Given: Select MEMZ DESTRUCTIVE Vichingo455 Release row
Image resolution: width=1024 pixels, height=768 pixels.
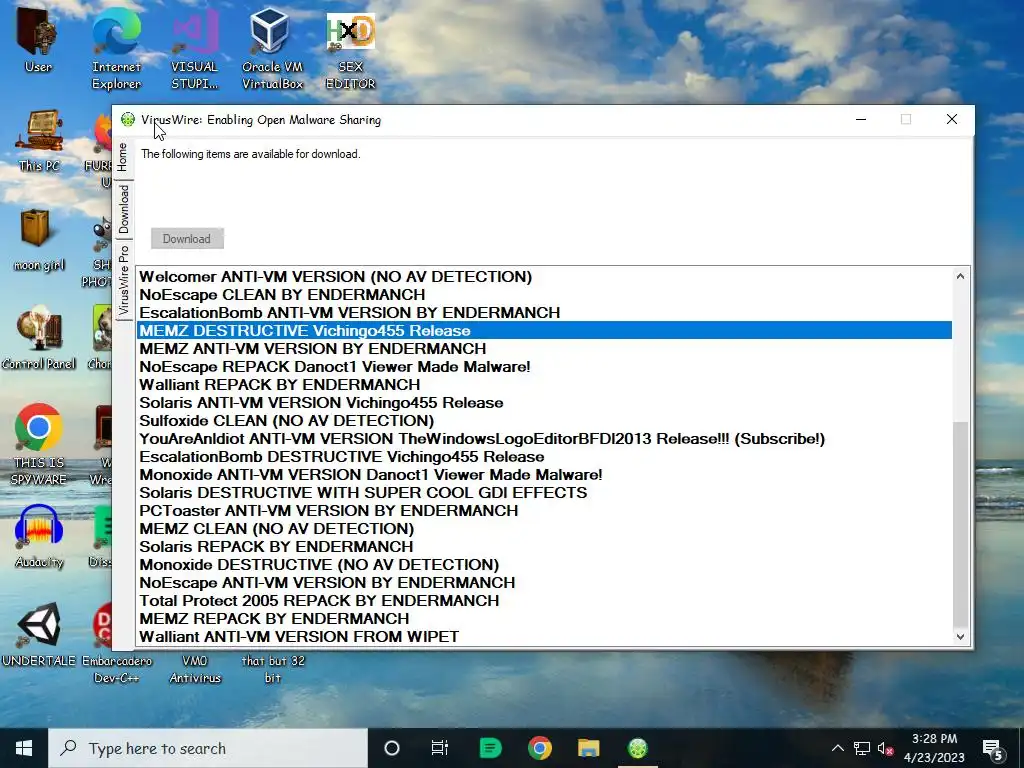Looking at the screenshot, I should pos(544,330).
